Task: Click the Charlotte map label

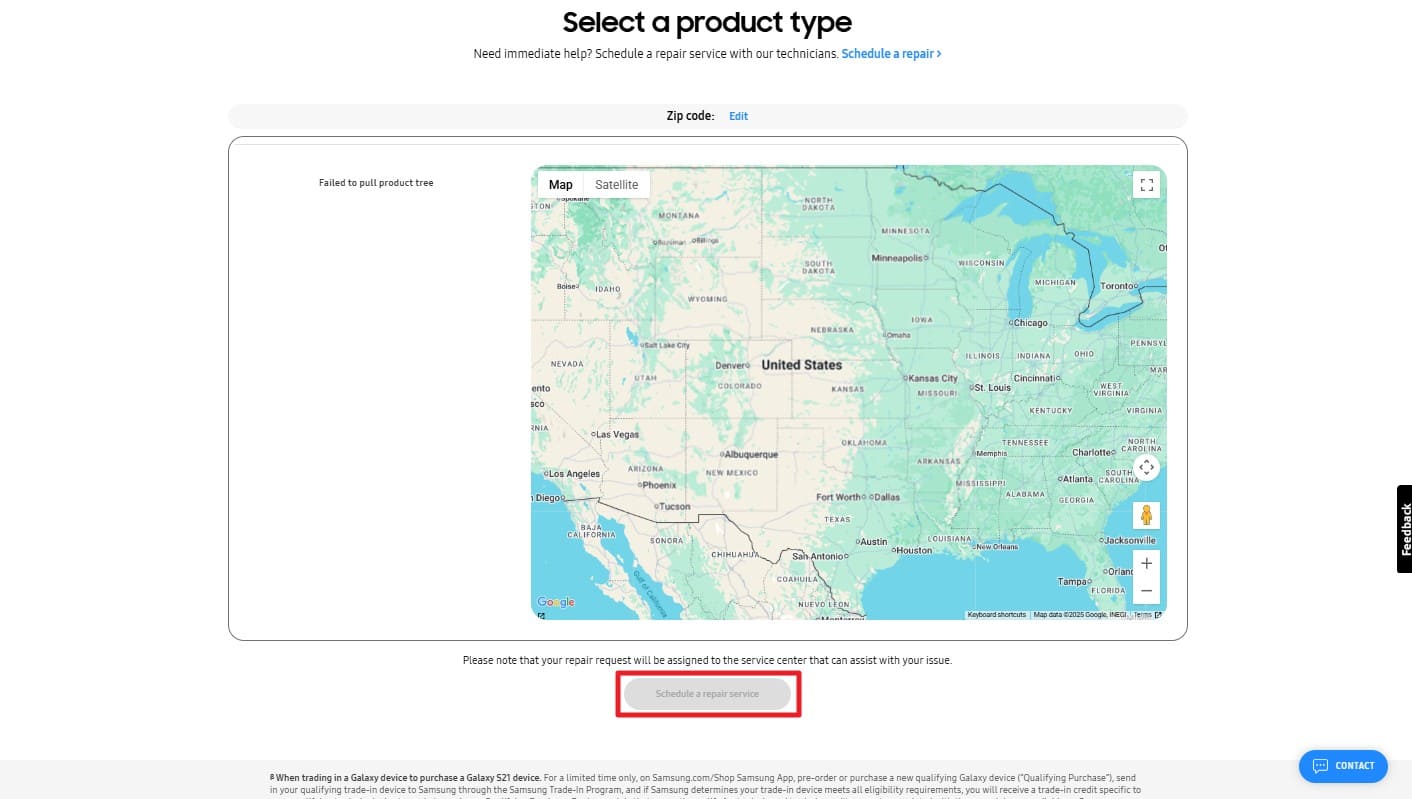Action: point(1093,452)
